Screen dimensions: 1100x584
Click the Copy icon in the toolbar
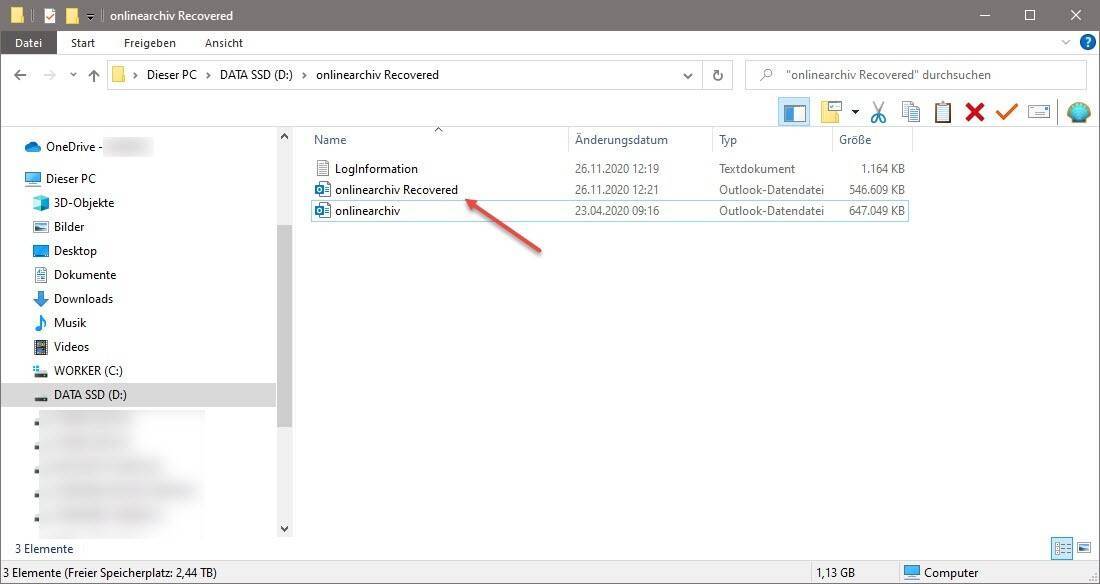[x=910, y=112]
